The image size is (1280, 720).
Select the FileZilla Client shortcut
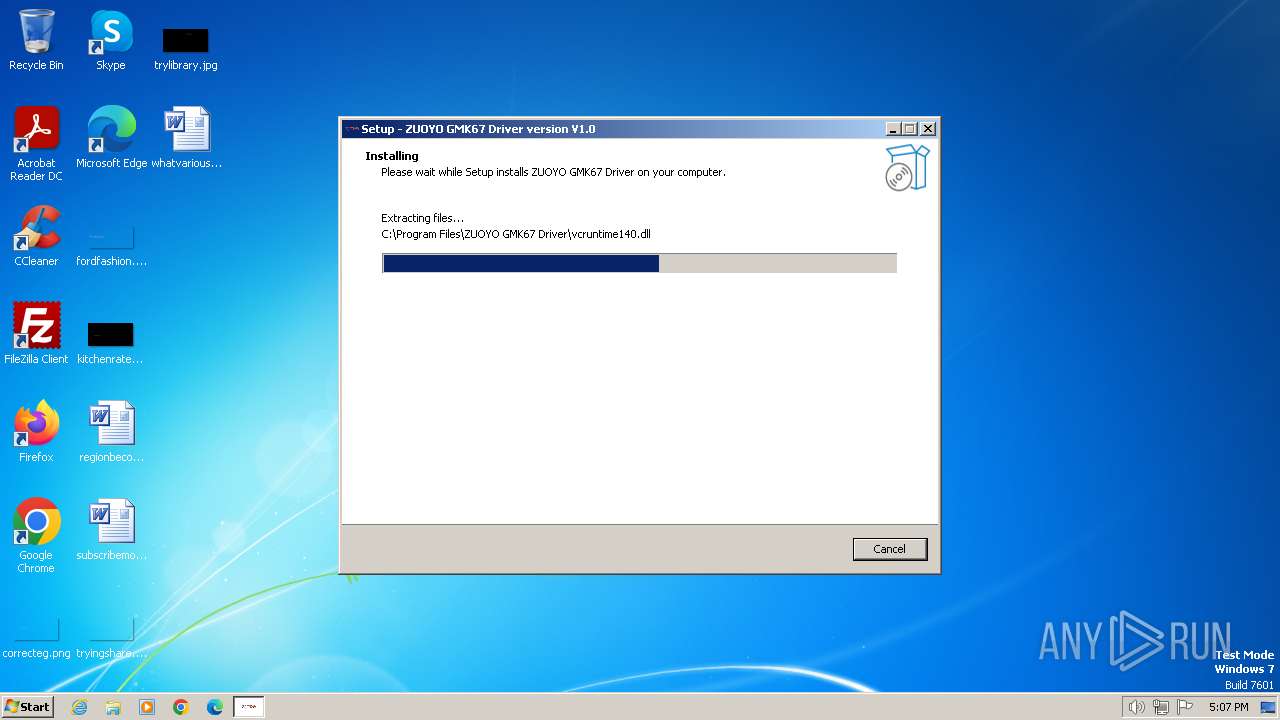(36, 334)
